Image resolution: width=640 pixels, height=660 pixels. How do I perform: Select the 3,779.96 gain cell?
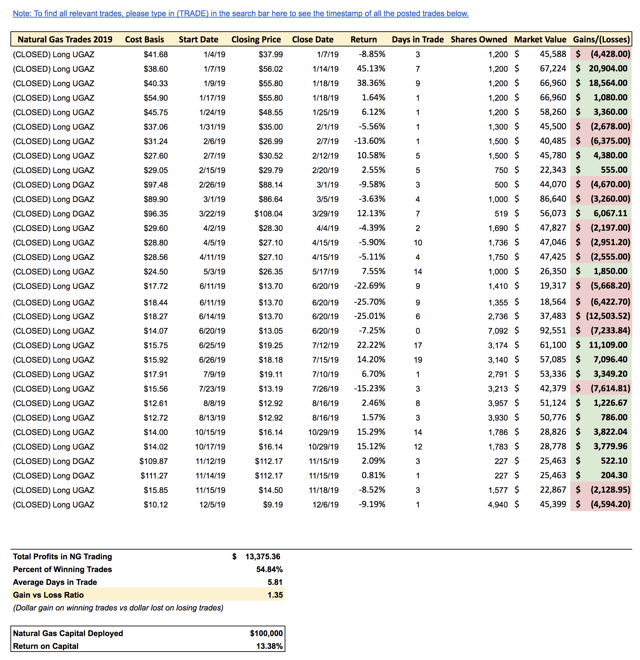tap(601, 446)
